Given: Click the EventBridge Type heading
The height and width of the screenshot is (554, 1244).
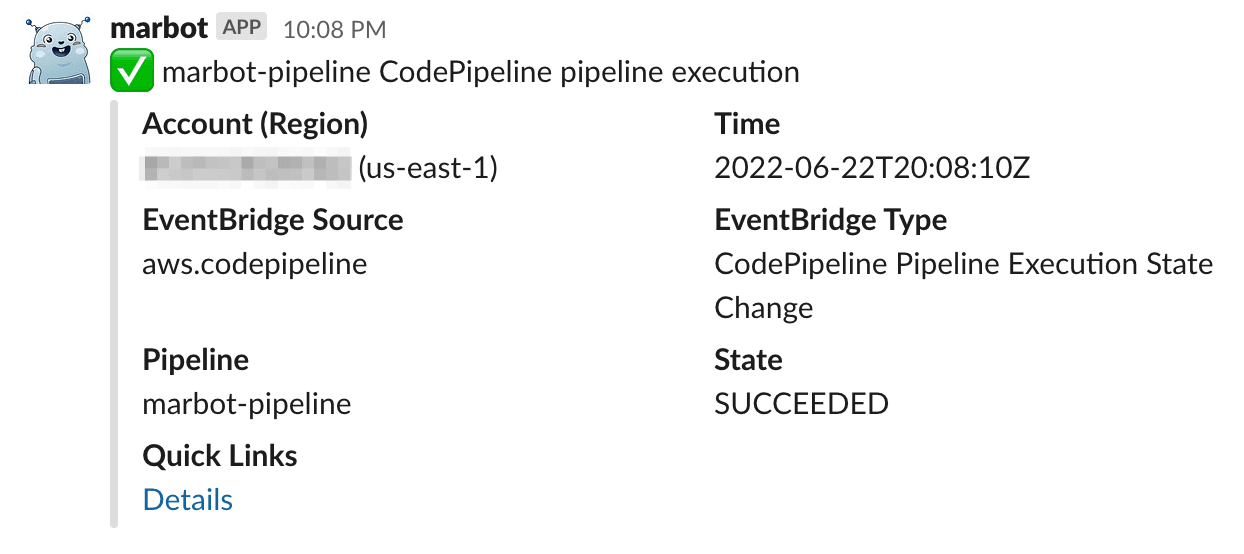Looking at the screenshot, I should click(x=831, y=220).
